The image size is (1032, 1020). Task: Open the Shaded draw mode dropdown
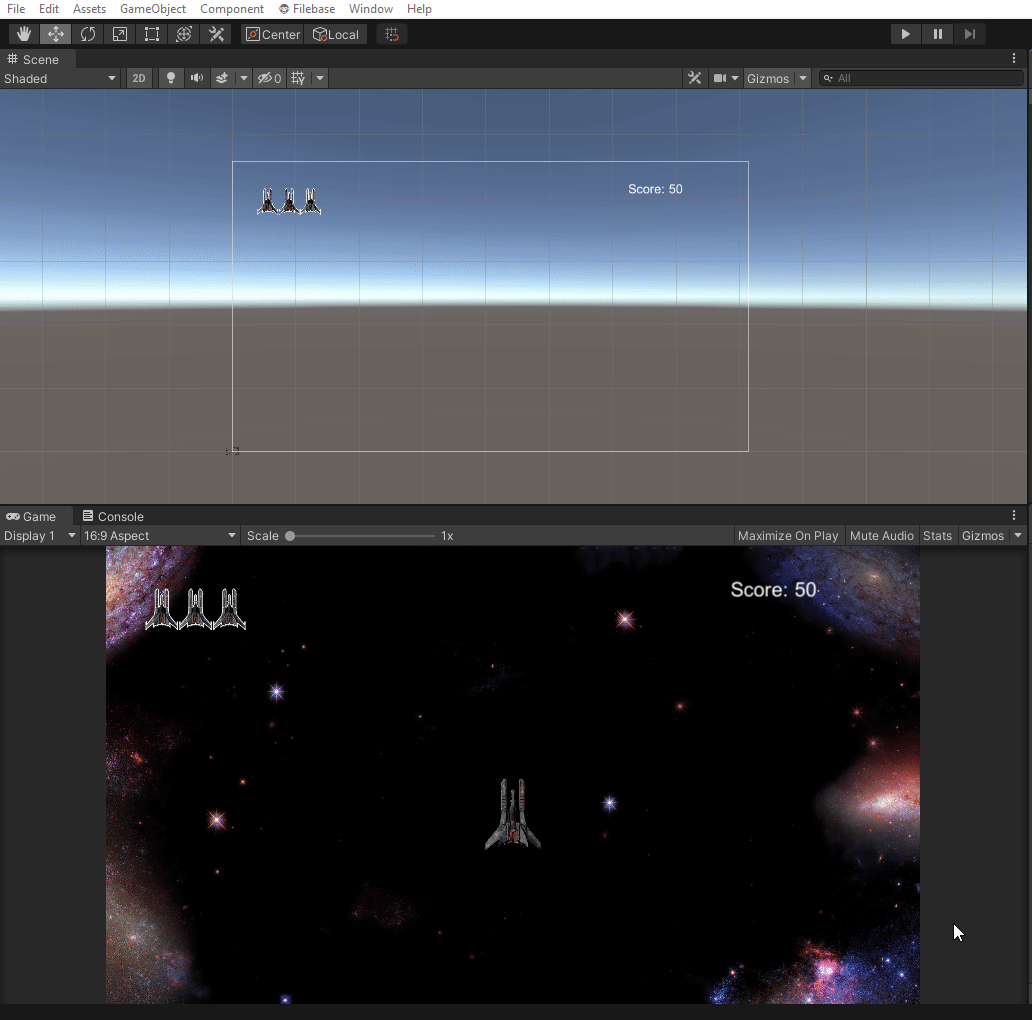point(60,78)
